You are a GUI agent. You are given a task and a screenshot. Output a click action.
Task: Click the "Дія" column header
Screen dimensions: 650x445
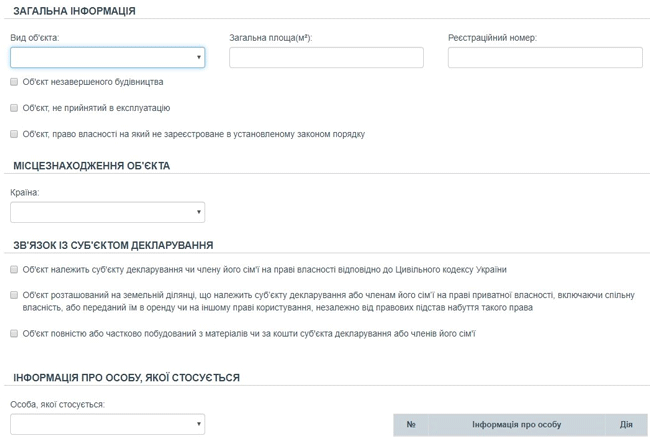[x=626, y=425]
